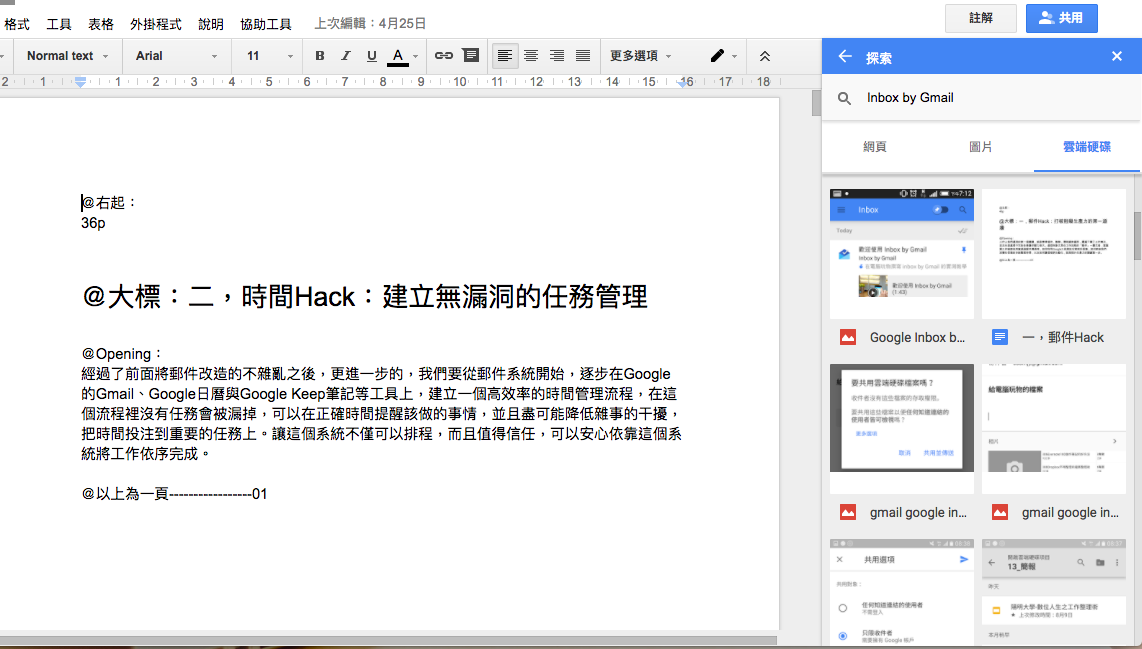Screen dimensions: 1142x649
Task: Click the 36p line
Action: (93, 223)
